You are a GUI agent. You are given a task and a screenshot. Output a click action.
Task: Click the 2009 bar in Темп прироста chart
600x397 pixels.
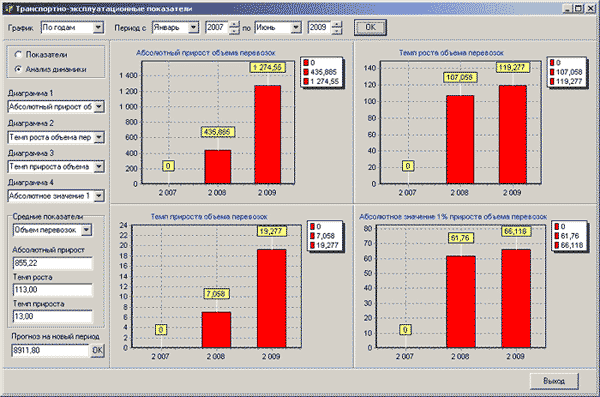click(272, 299)
